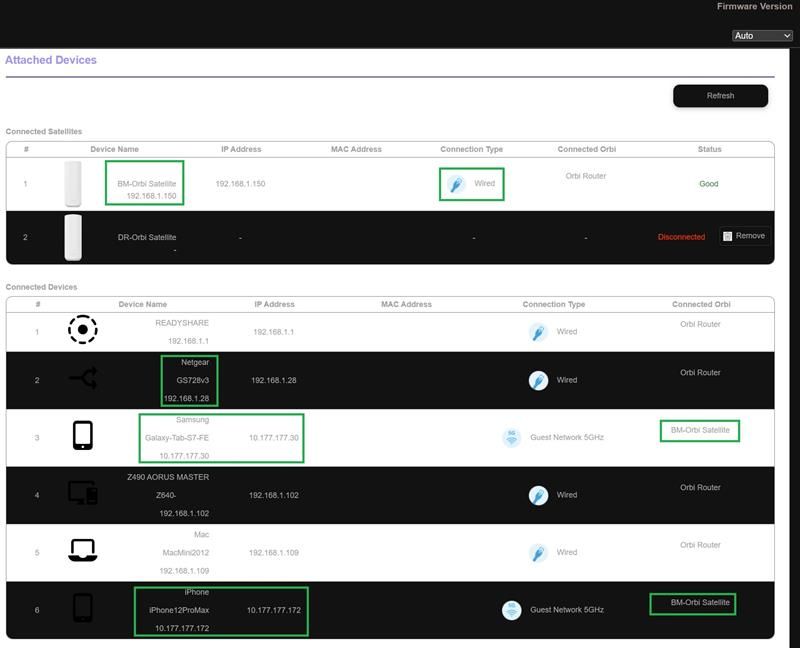Click the MacMini2012 device name
Image resolution: width=800 pixels, height=648 pixels.
click(186, 553)
